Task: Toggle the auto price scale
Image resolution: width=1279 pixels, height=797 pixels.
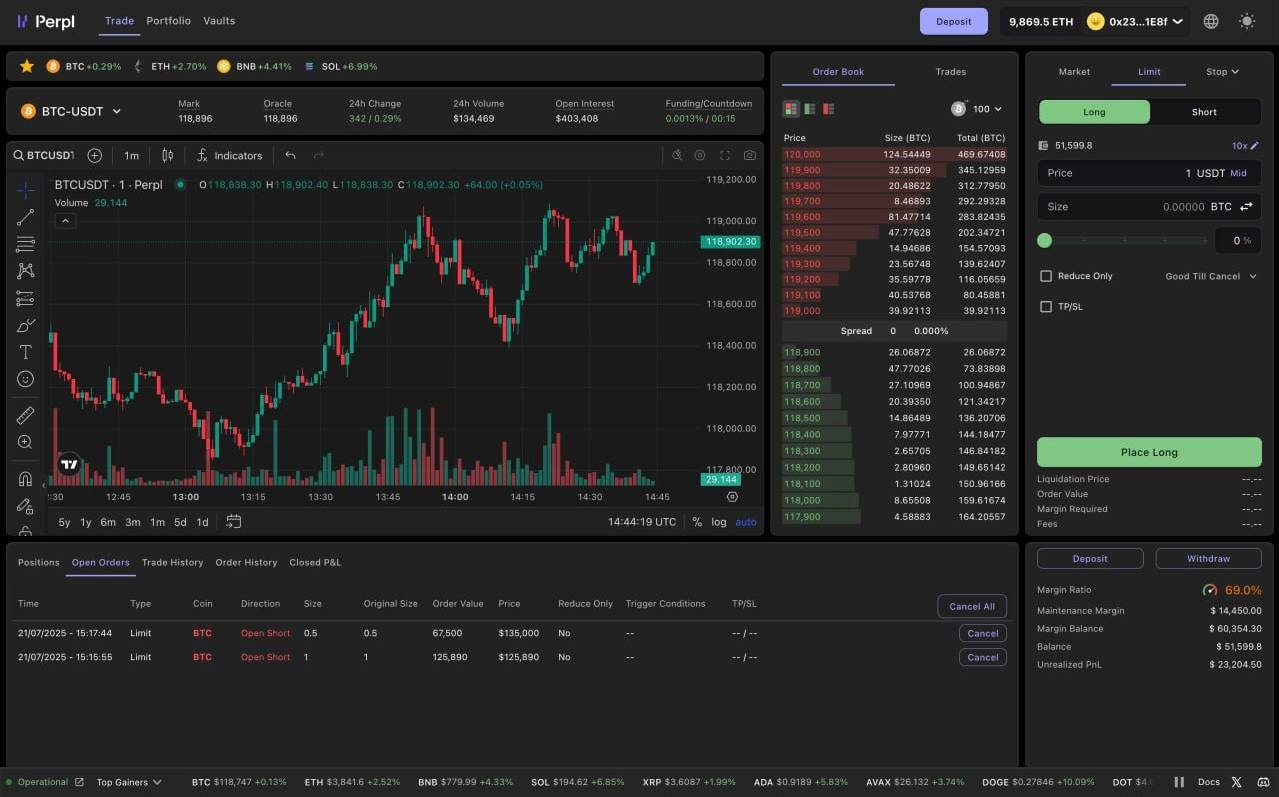Action: pyautogui.click(x=746, y=522)
